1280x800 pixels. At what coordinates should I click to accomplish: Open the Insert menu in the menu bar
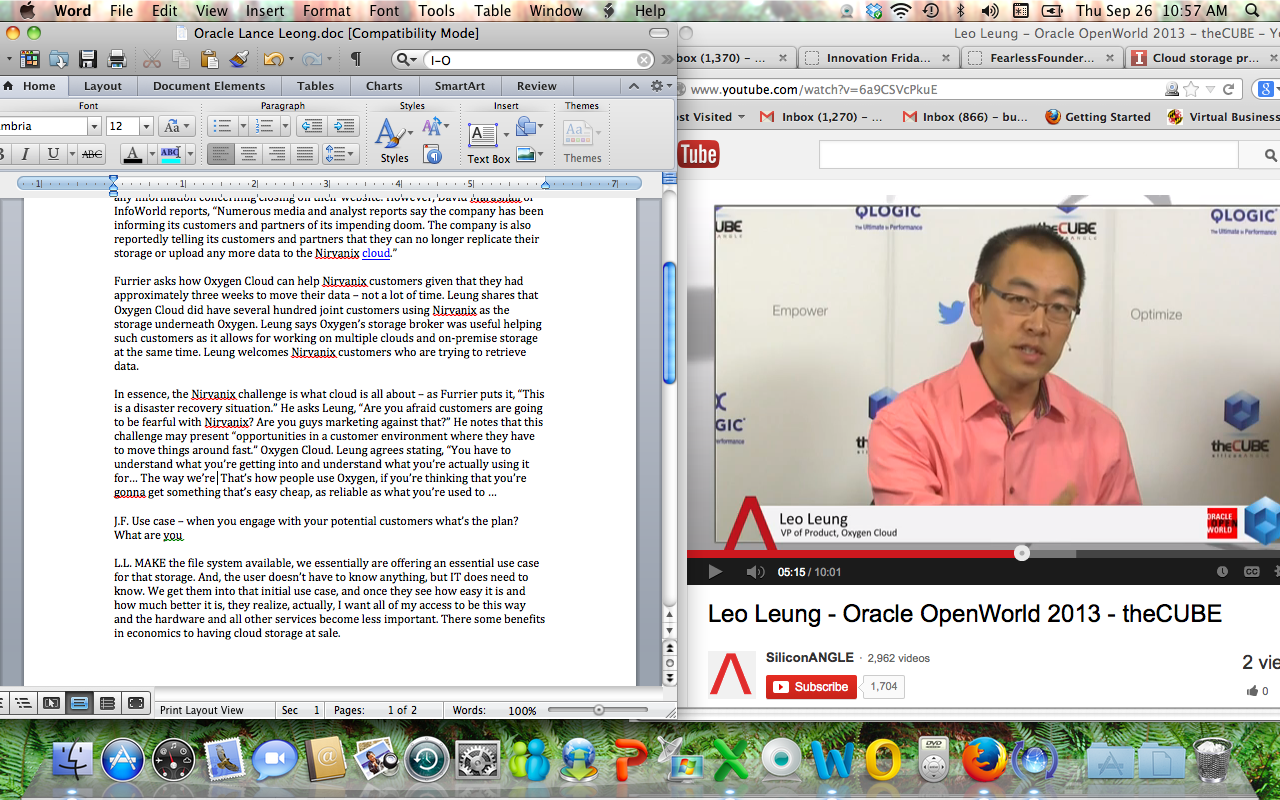pos(265,11)
